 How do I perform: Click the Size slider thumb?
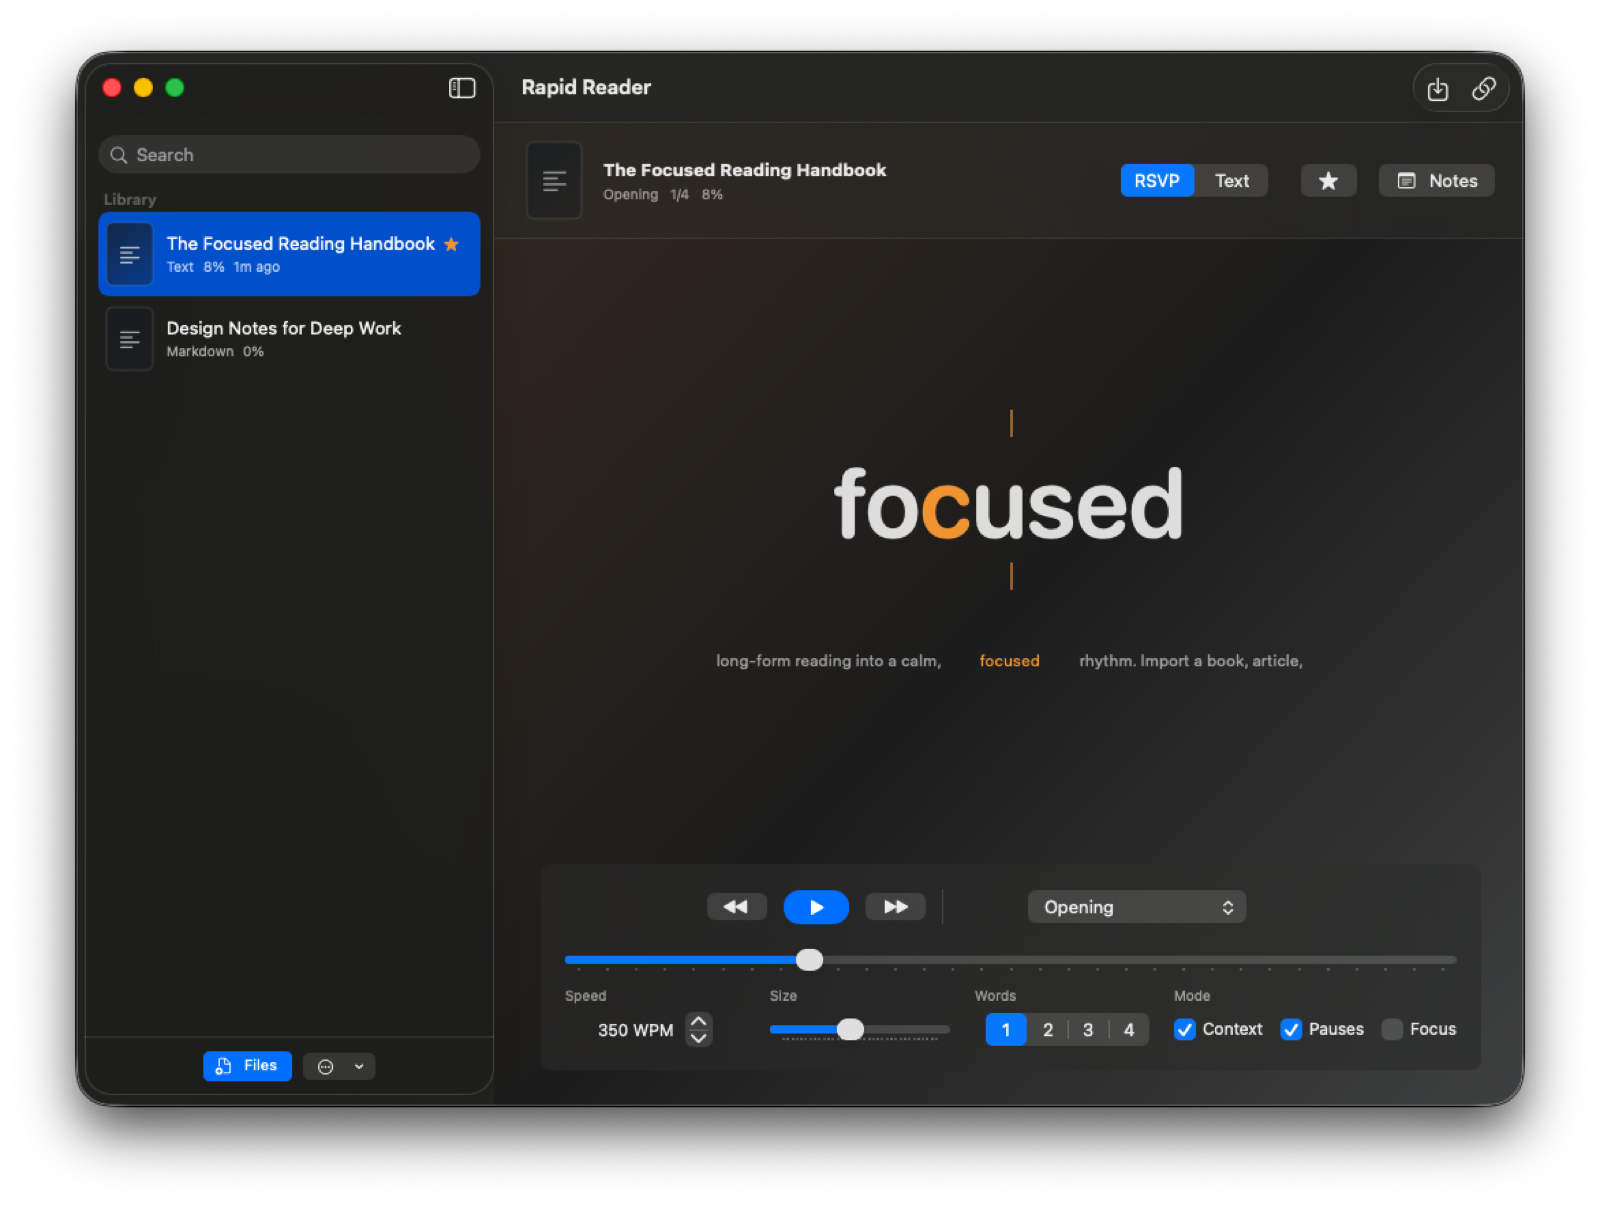pos(850,1029)
